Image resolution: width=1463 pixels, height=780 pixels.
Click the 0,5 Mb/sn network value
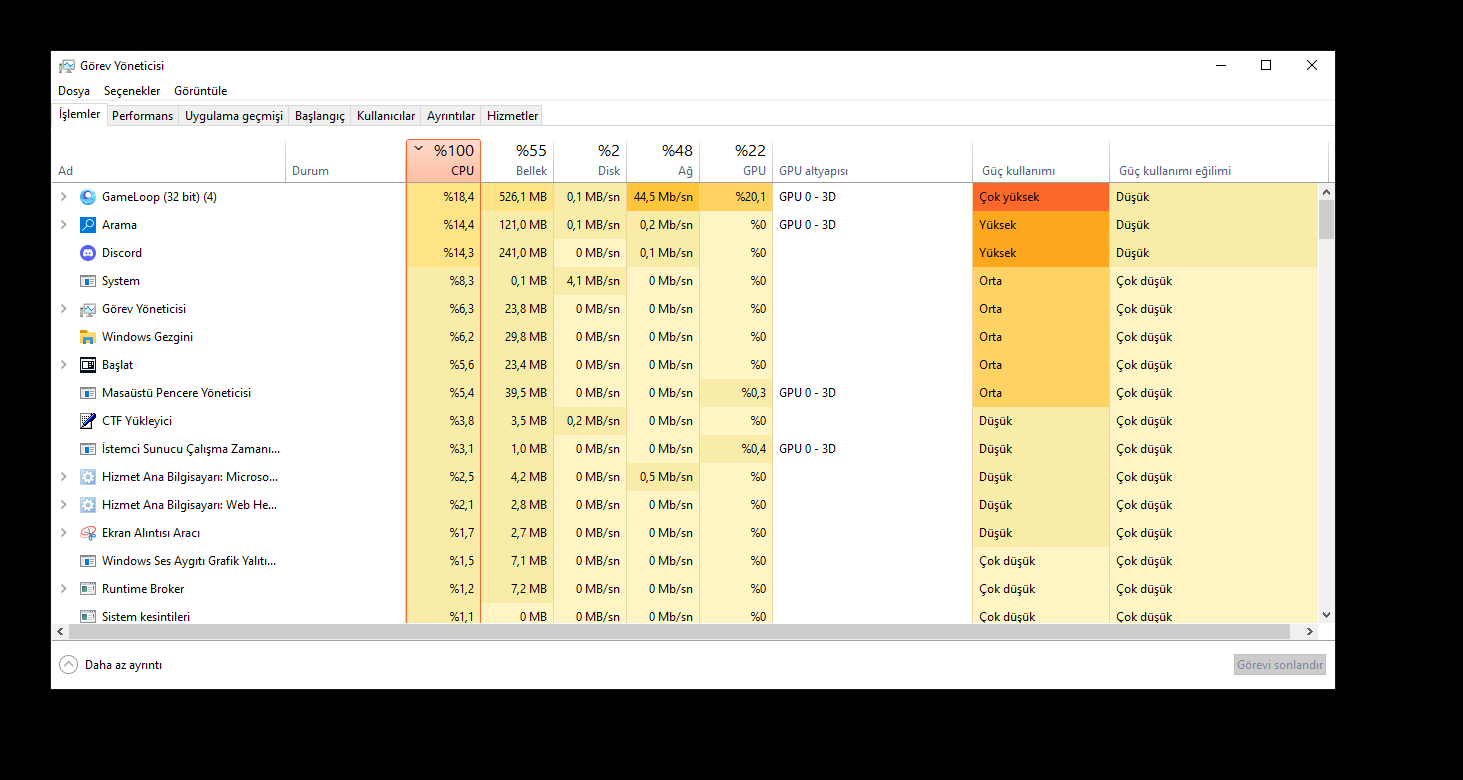[x=663, y=477]
